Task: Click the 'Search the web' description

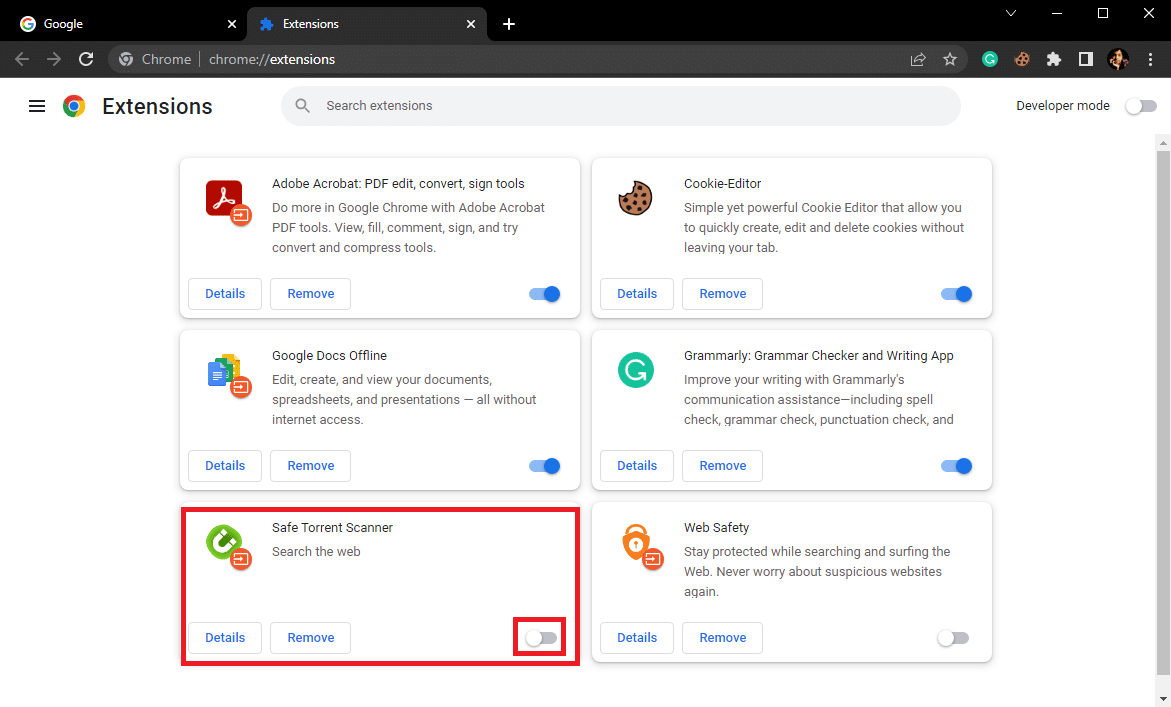Action: pyautogui.click(x=316, y=552)
